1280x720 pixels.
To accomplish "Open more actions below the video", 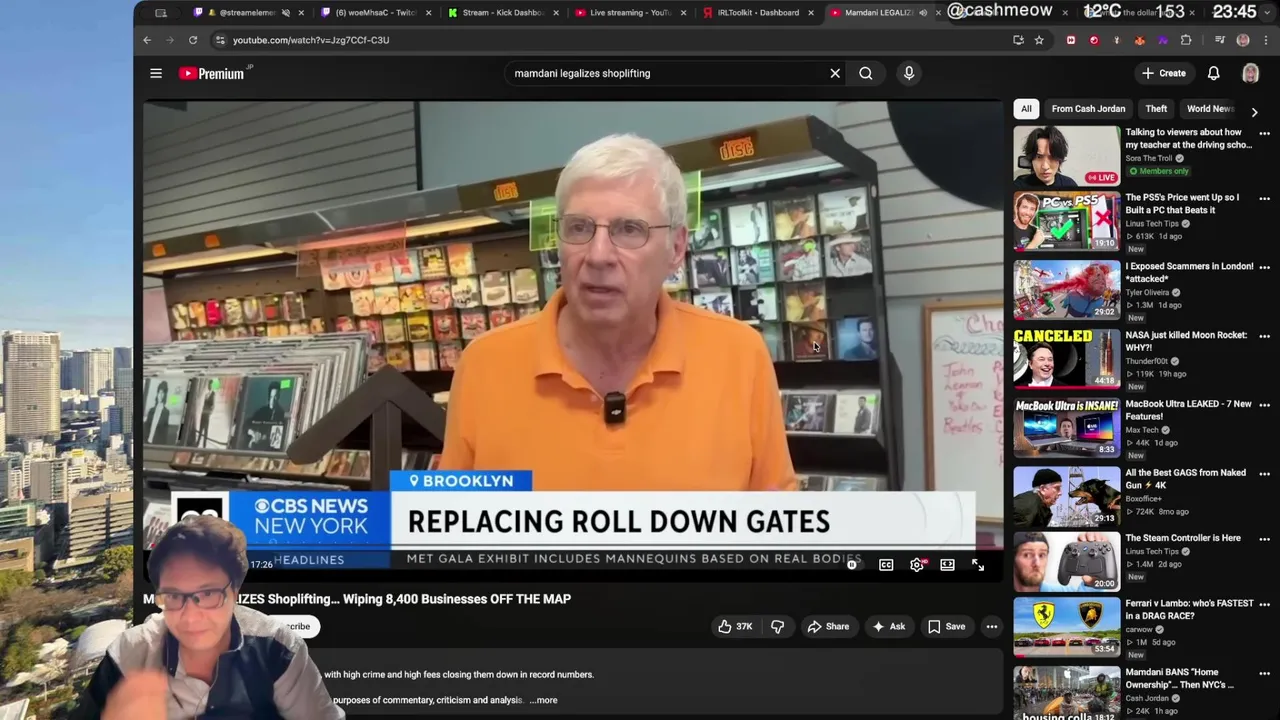I will click(992, 627).
